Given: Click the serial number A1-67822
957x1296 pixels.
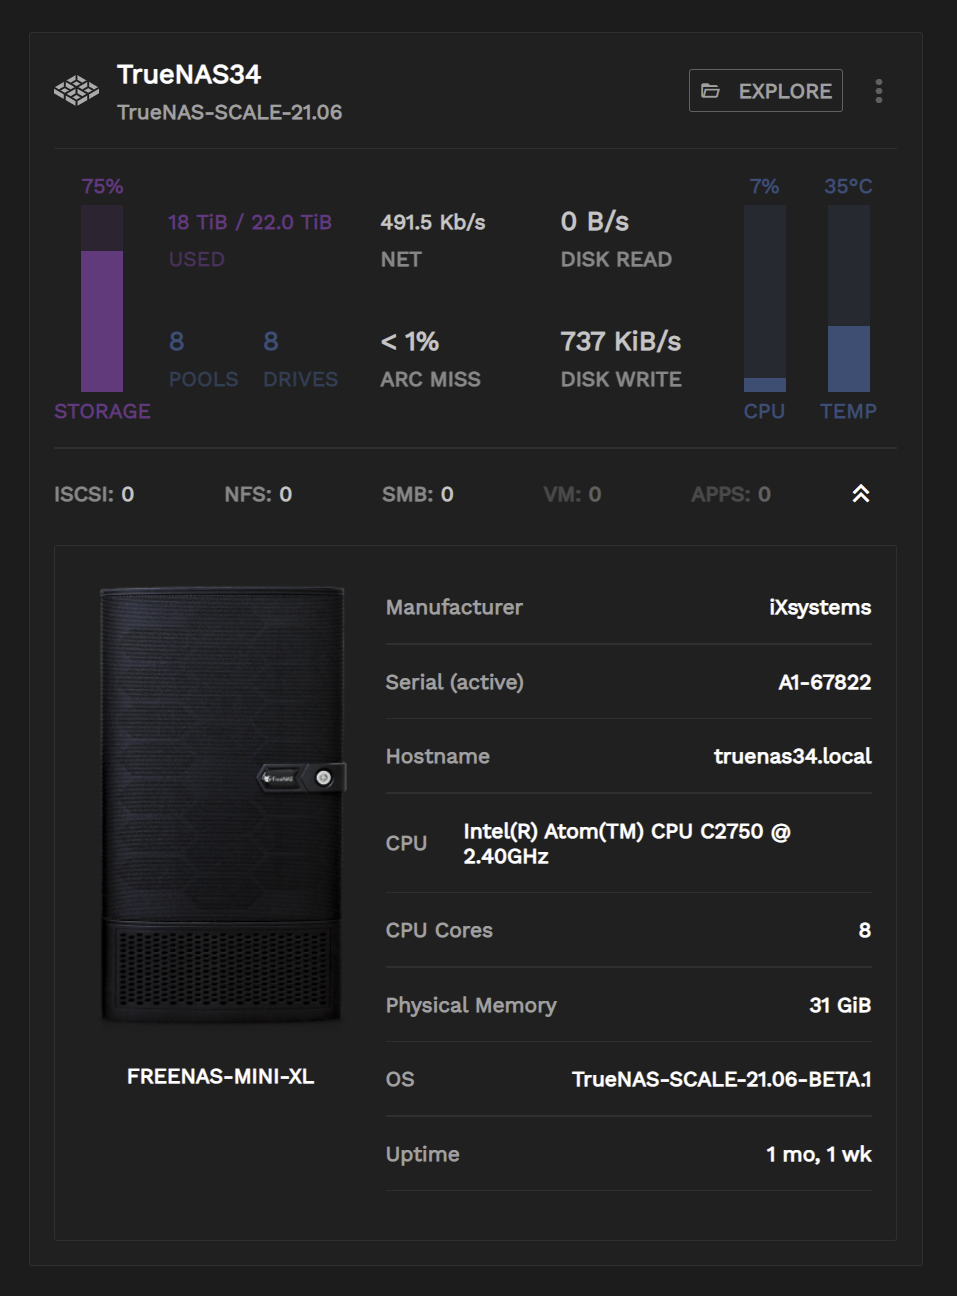Looking at the screenshot, I should 824,682.
